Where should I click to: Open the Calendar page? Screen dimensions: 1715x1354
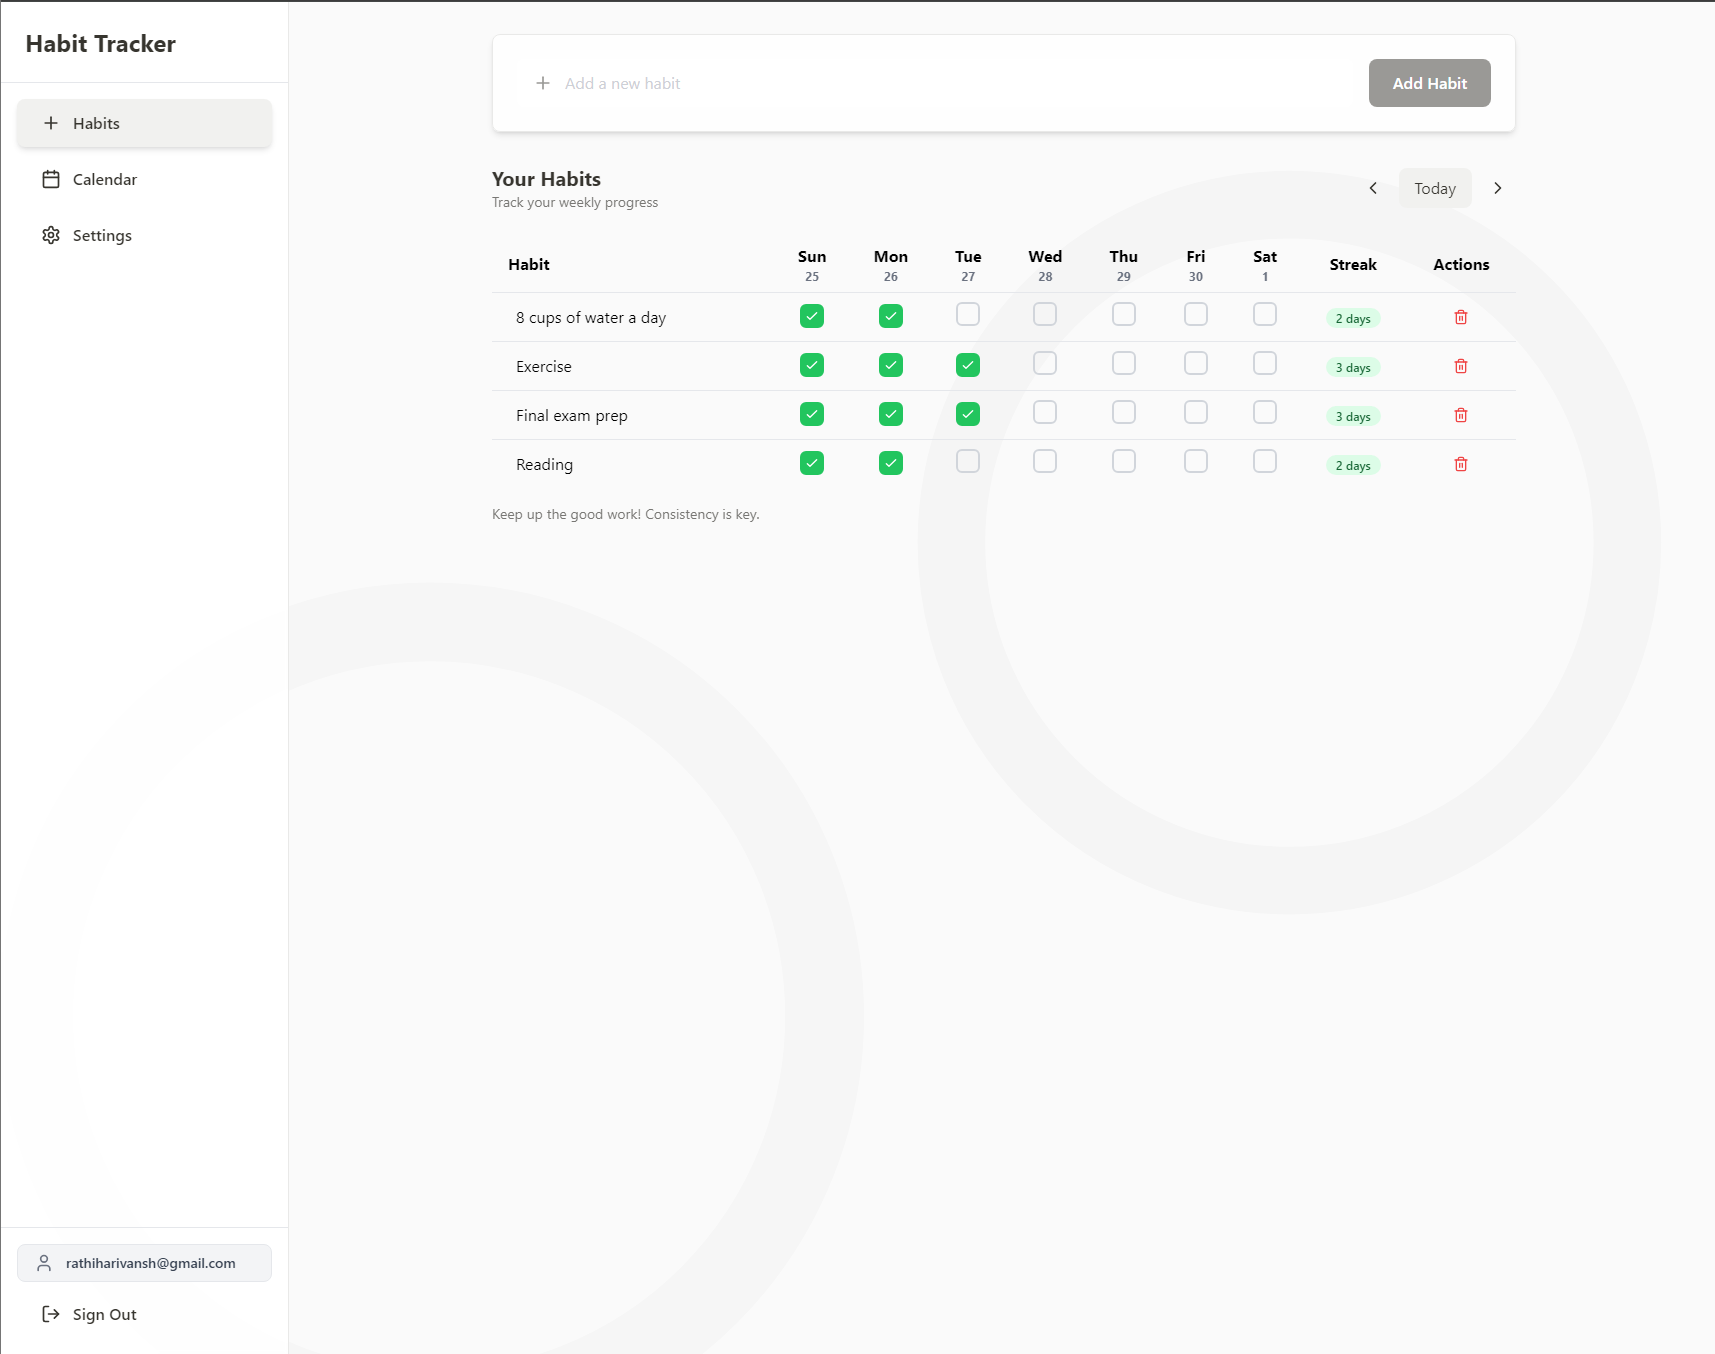104,179
